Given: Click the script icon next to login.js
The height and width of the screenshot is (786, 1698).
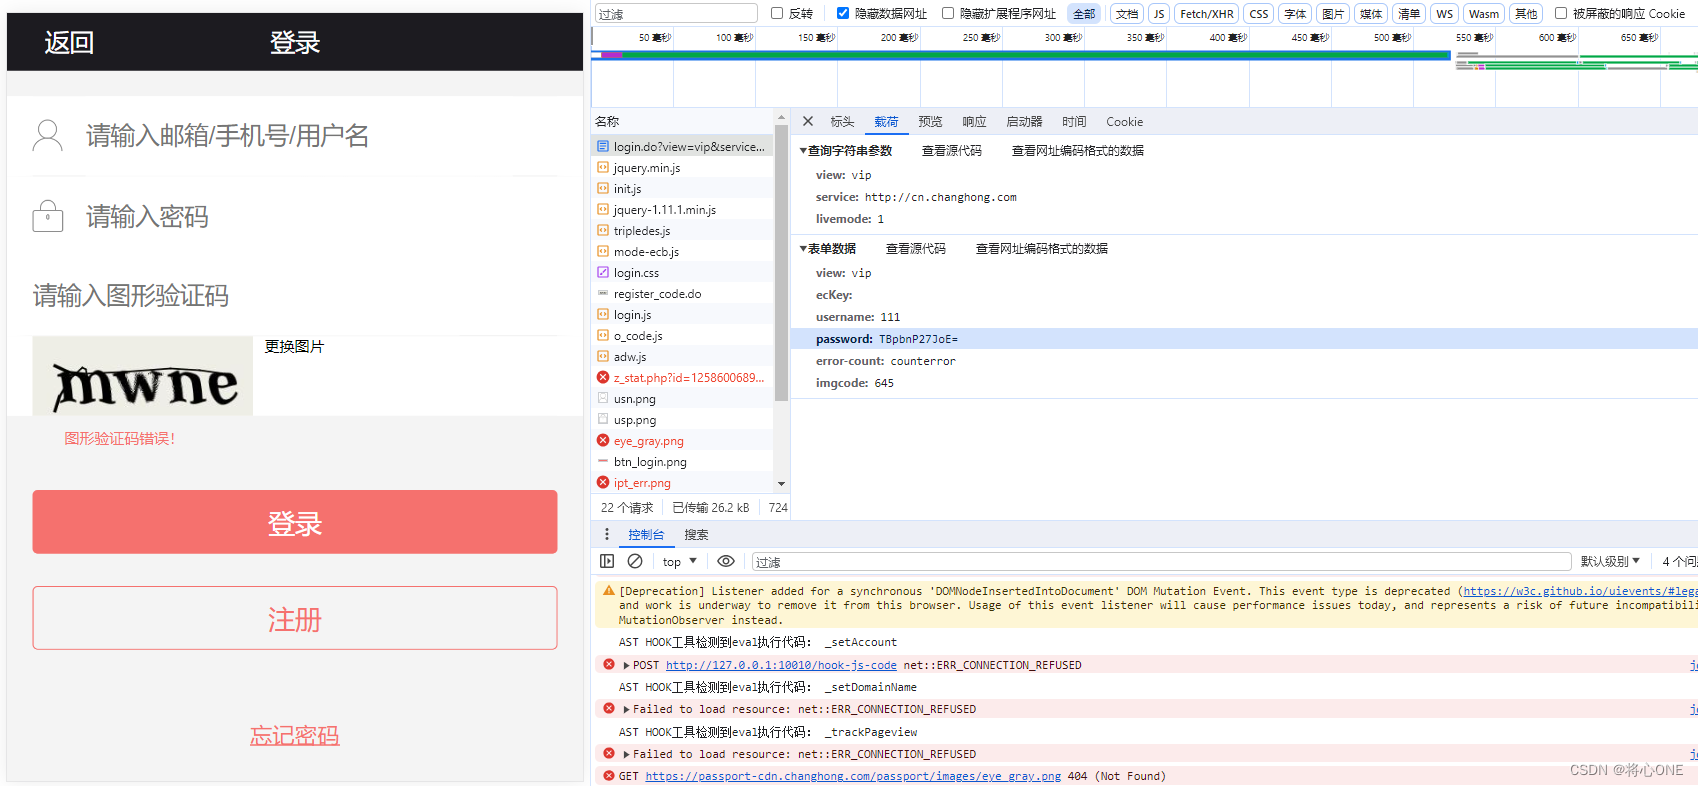Looking at the screenshot, I should point(603,314).
